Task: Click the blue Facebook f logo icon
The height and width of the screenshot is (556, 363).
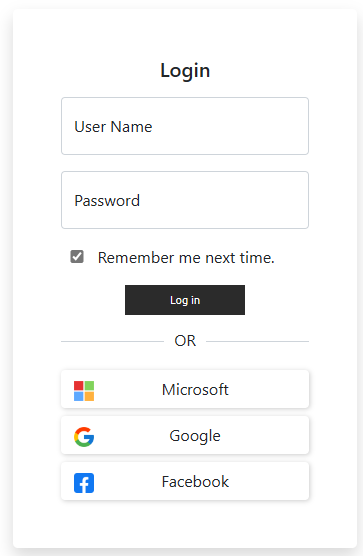Action: pos(84,483)
